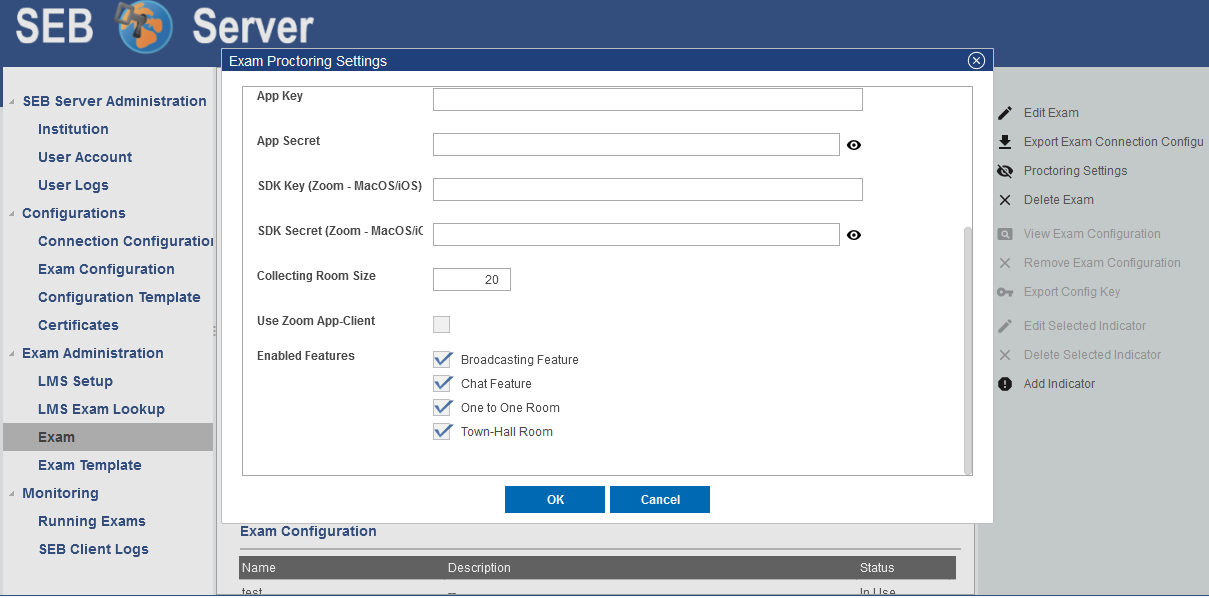Click the Collecting Room Size field
The width and height of the screenshot is (1209, 598).
pyautogui.click(x=471, y=279)
